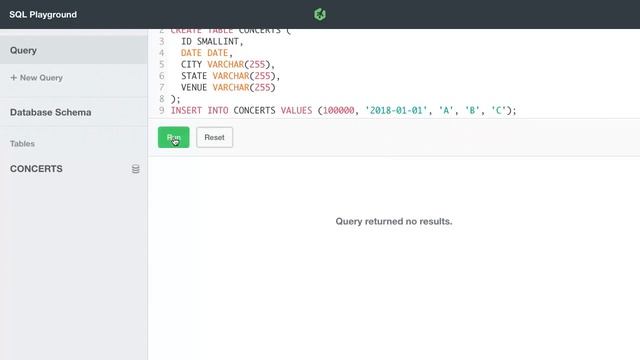Click the 100000 value in INSERT statement

point(338,110)
